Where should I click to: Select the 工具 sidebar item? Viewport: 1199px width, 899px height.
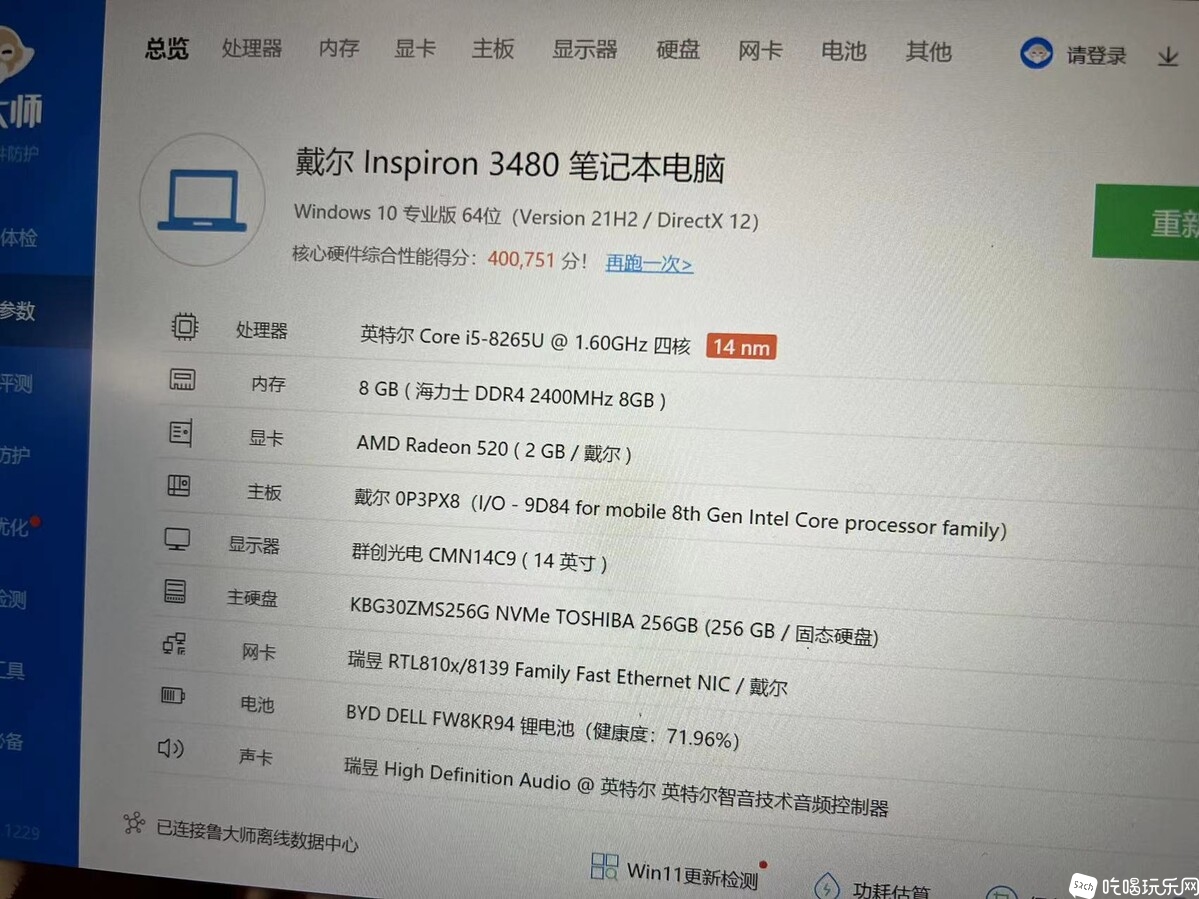[12, 670]
